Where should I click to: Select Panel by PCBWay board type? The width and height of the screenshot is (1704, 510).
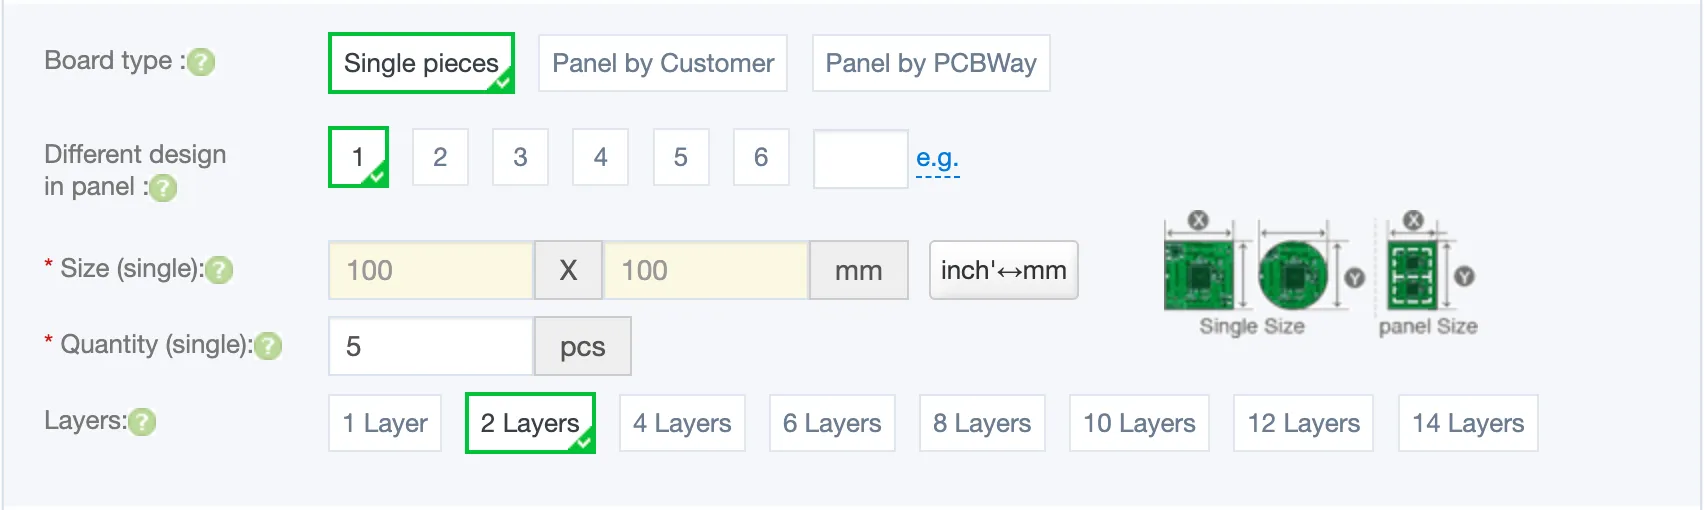point(931,63)
